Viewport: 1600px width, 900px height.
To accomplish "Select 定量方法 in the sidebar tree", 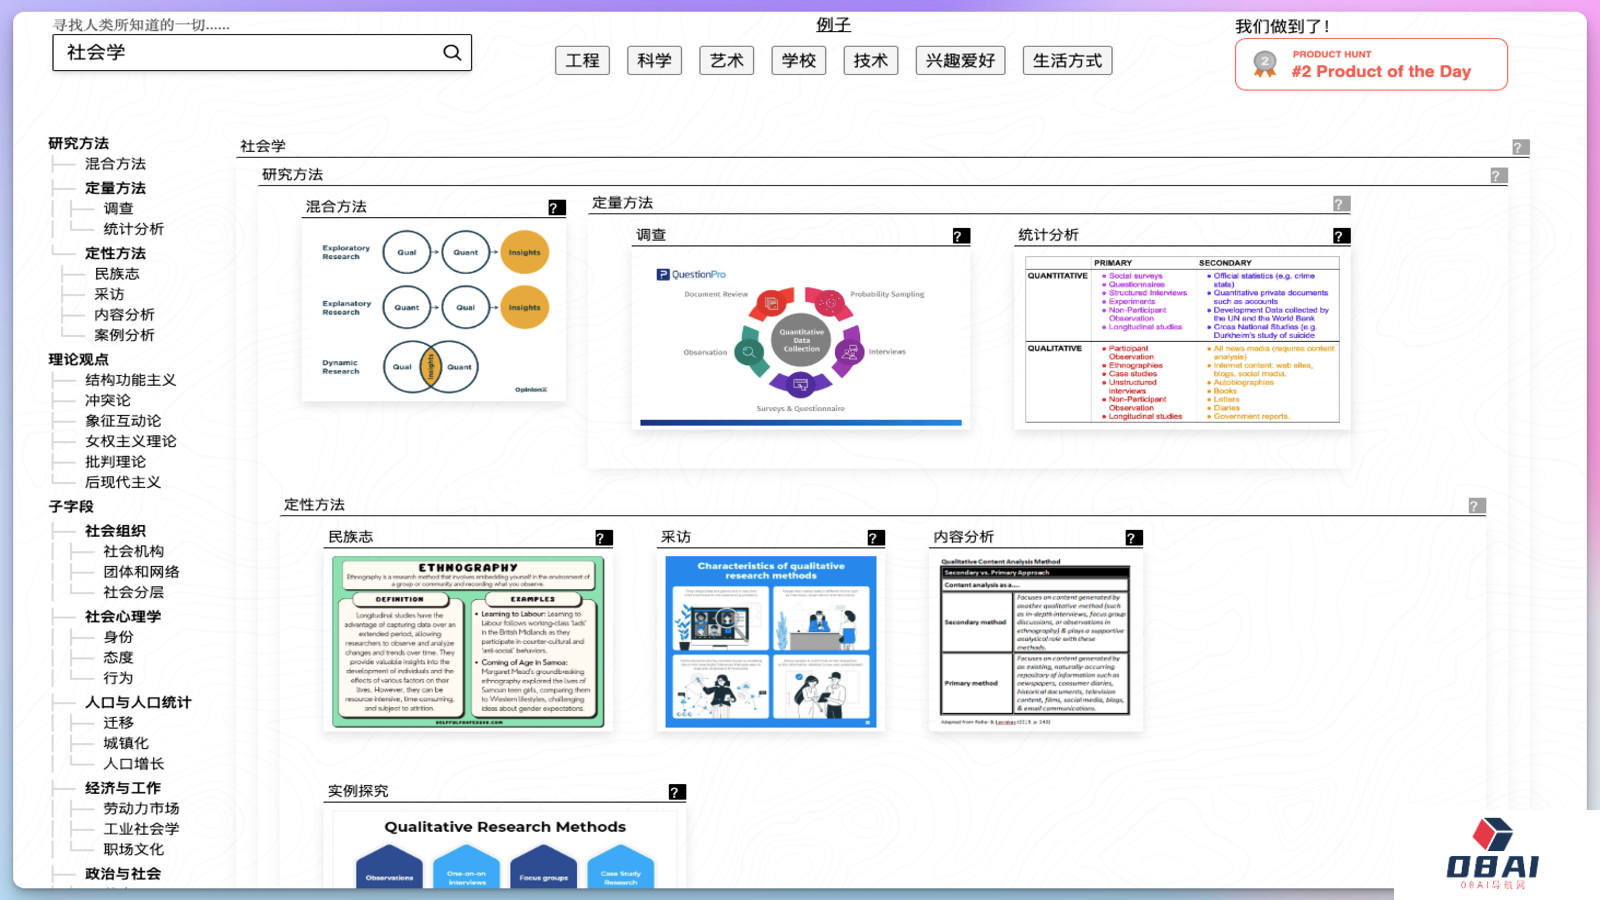I will 115,188.
